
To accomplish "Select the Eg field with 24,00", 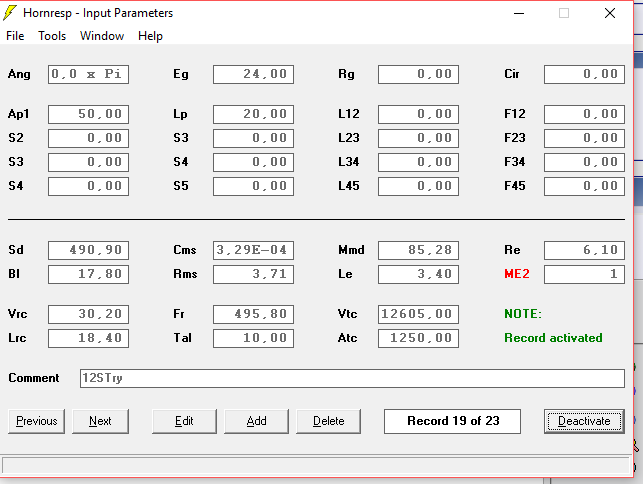I will (253, 74).
